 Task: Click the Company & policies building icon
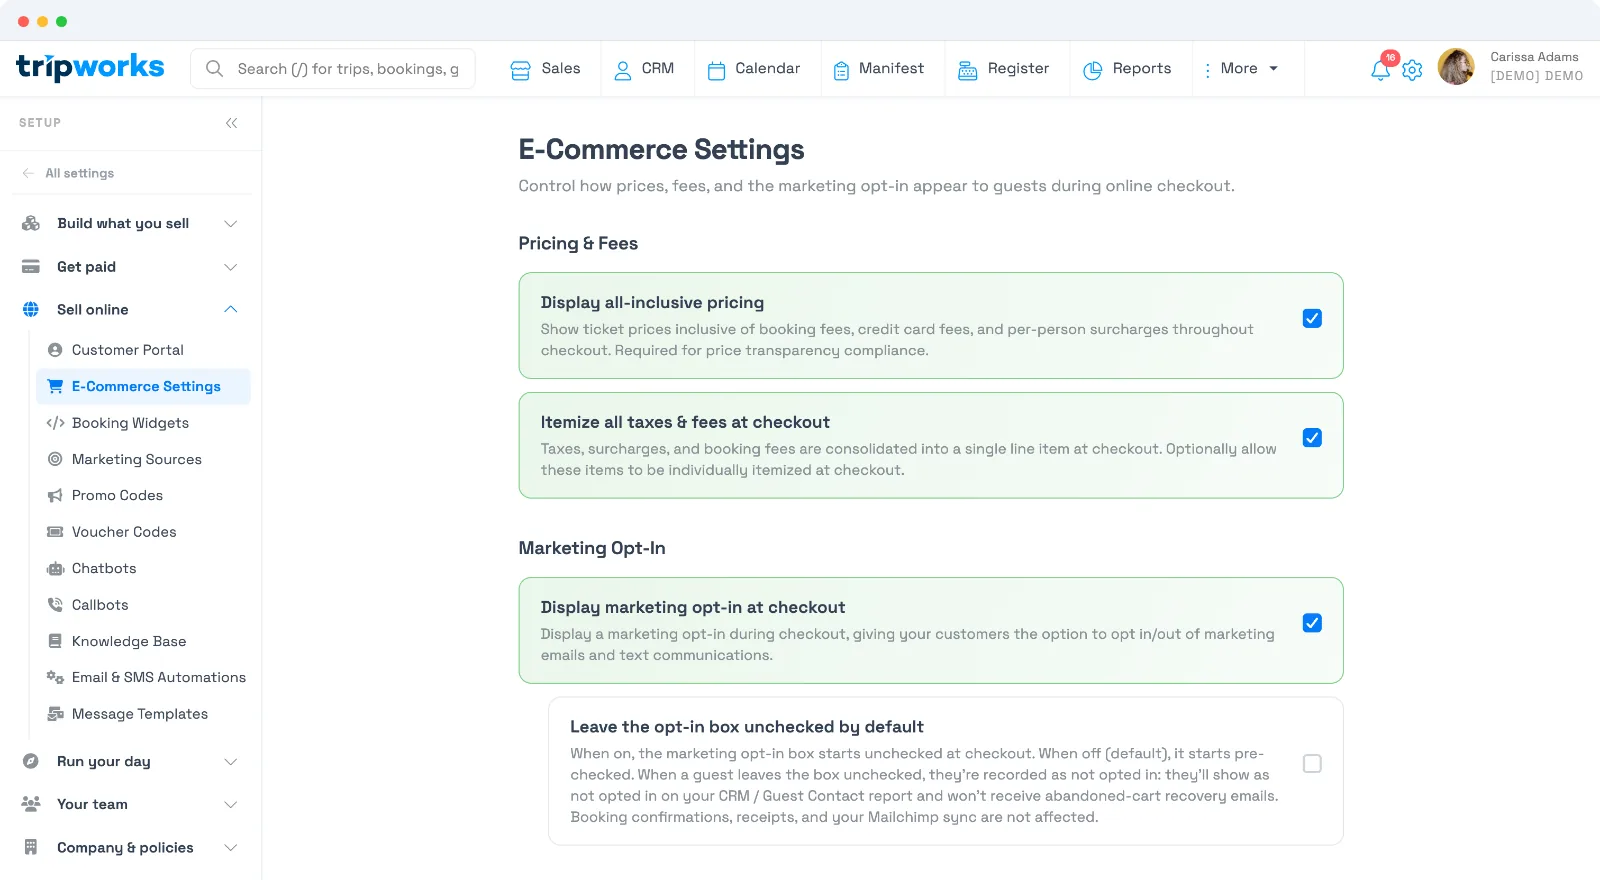tap(31, 847)
